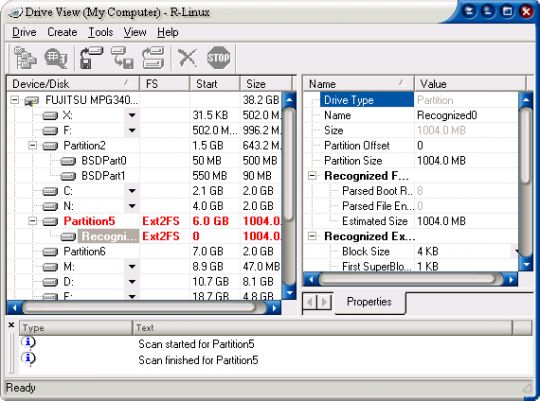Click drive list scroll down arrow
This screenshot has width=540, height=401.
point(289,293)
